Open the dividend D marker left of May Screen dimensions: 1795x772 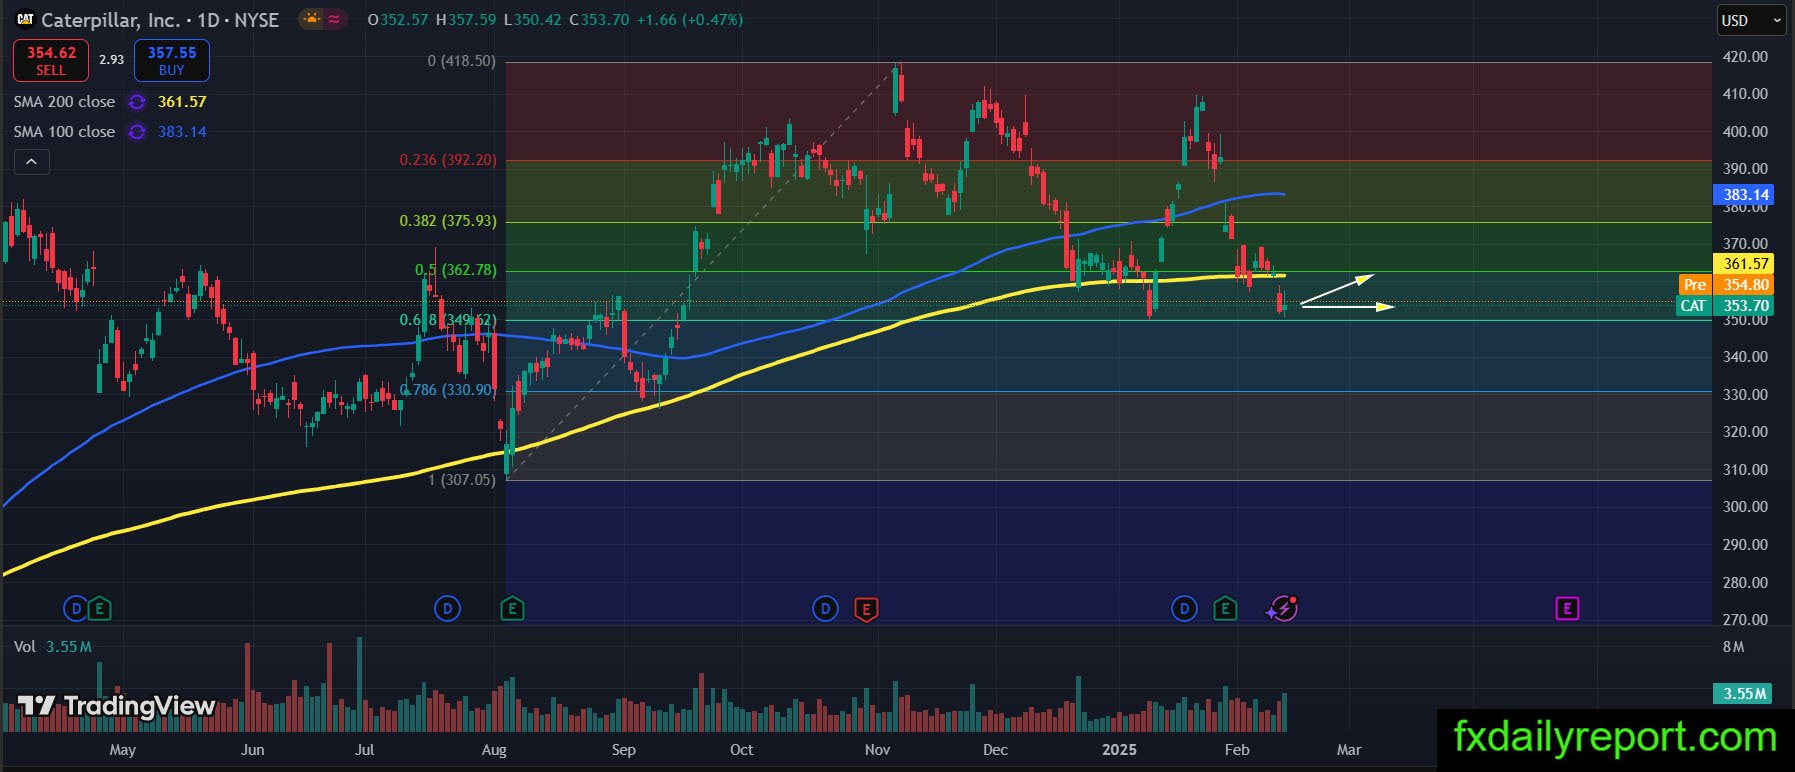[x=75, y=608]
